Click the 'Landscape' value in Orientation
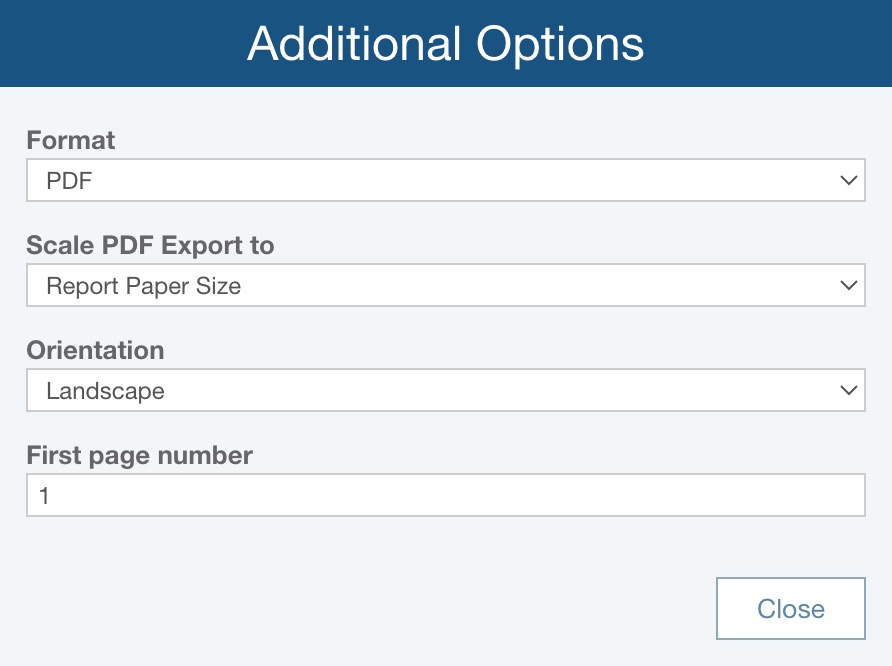The image size is (892, 666). [x=106, y=391]
